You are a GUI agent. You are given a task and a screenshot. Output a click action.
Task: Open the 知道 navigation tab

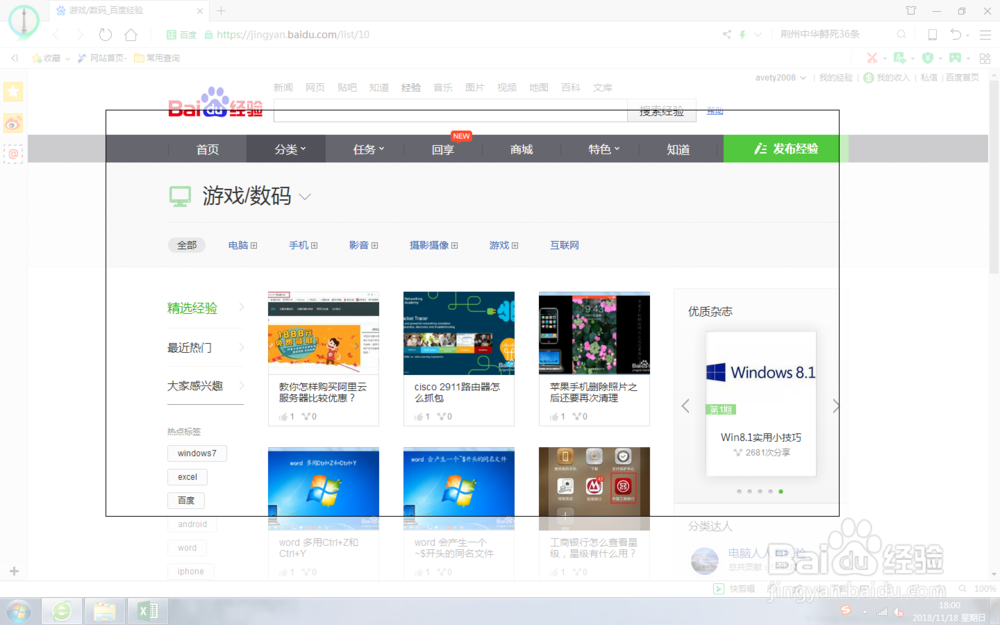[679, 149]
